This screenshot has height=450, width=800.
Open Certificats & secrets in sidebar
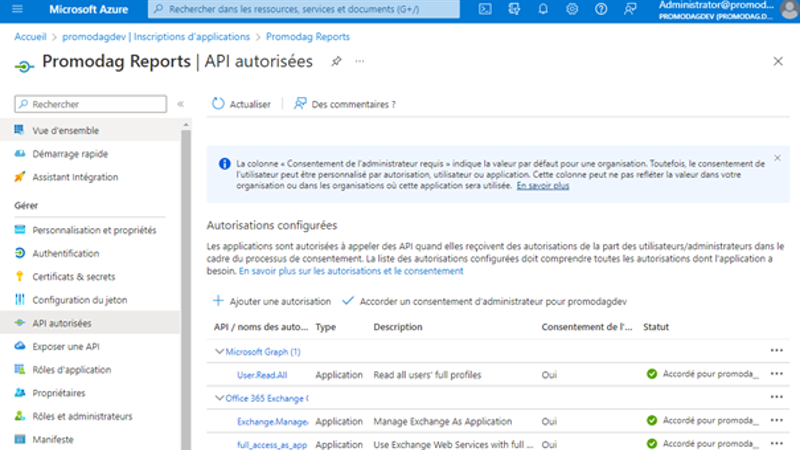72,277
